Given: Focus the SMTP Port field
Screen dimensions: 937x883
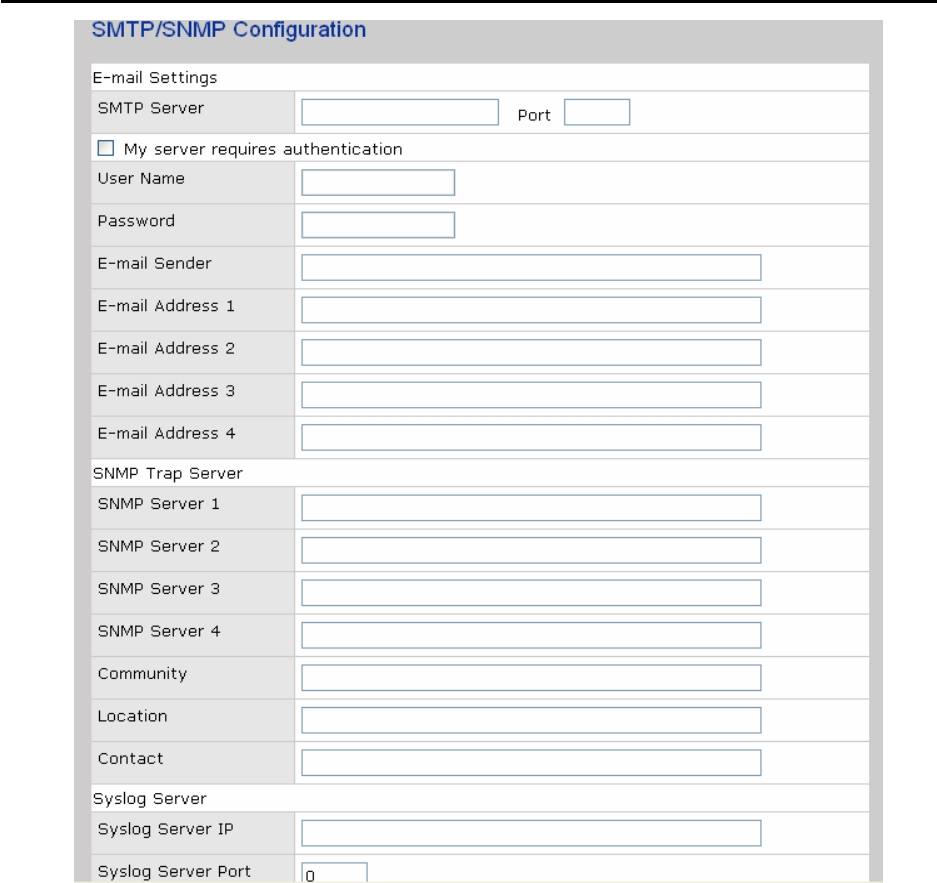Looking at the screenshot, I should click(x=596, y=112).
